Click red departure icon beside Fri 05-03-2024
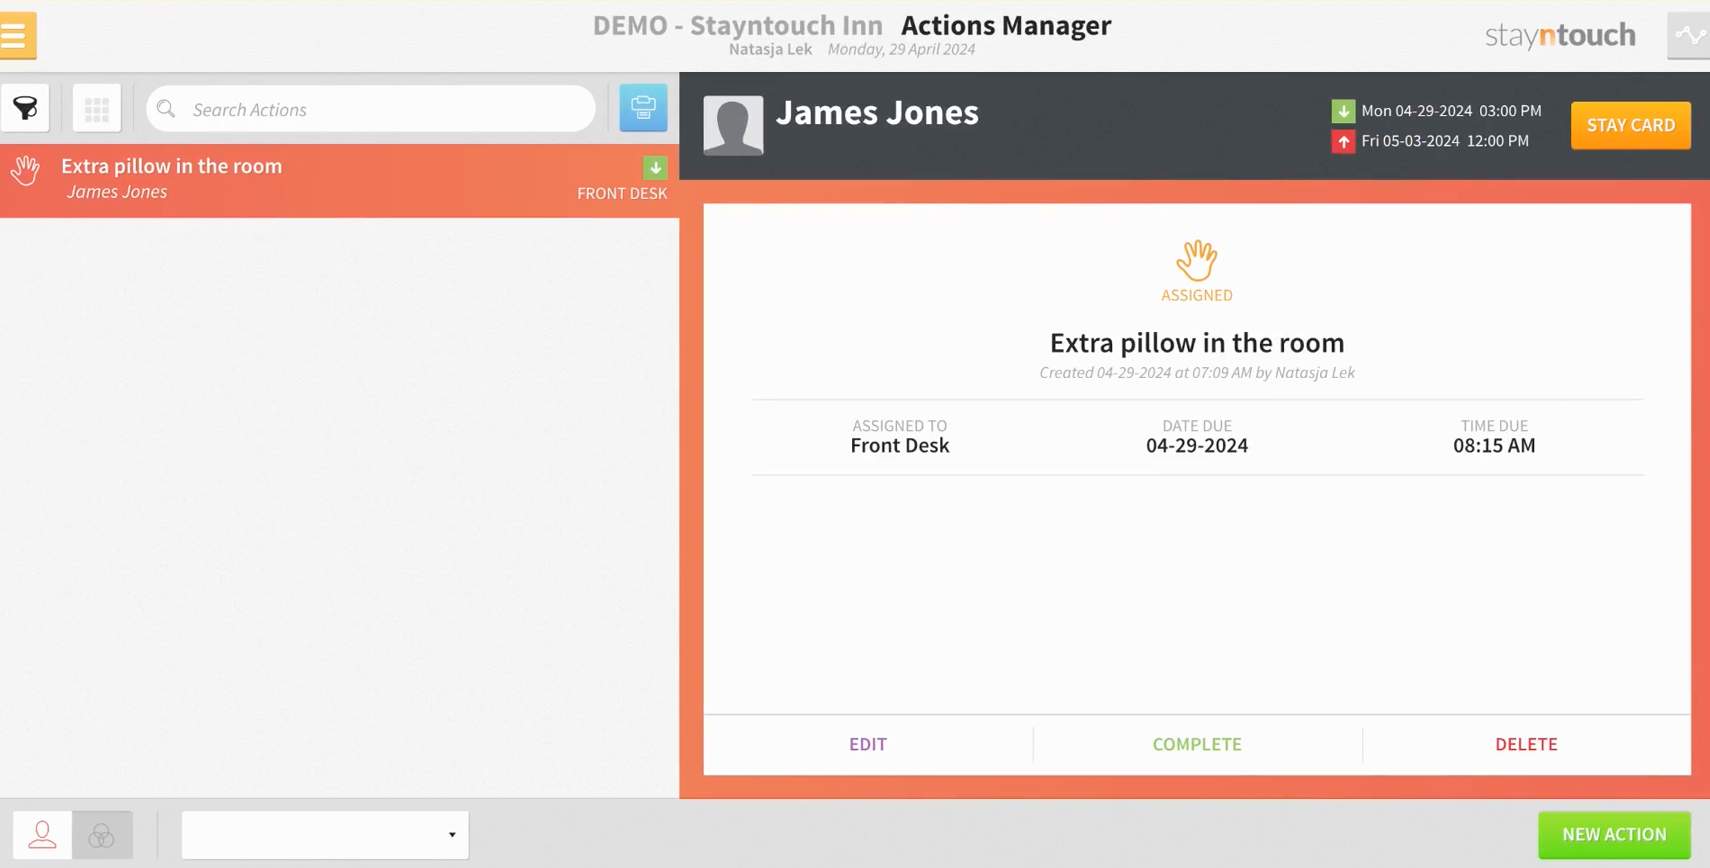Screen dimensions: 1710x868 pos(1343,141)
